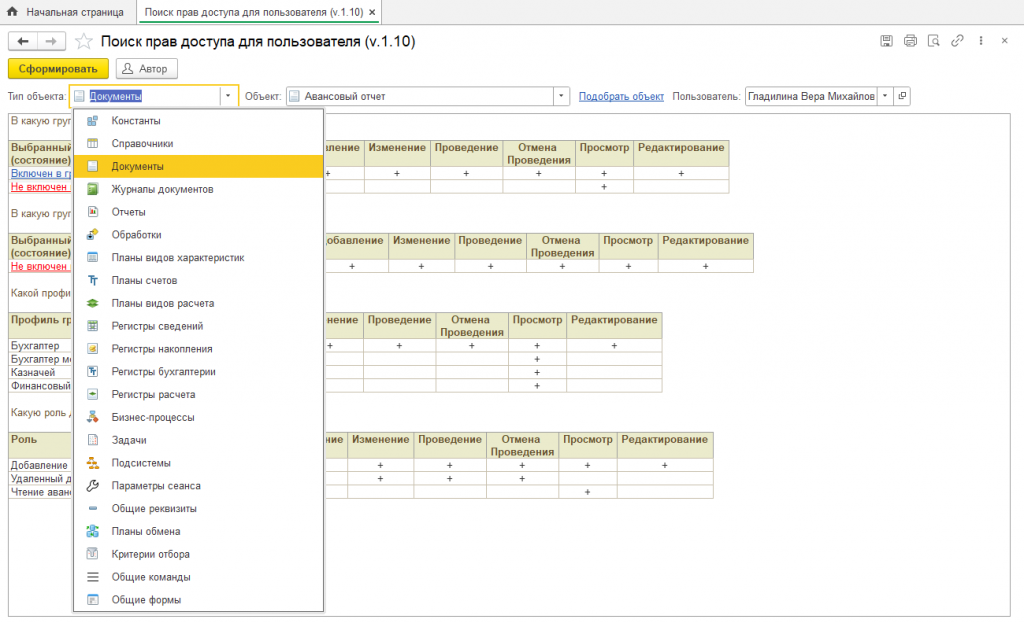Click the Финансовый profile row
Viewport: 1024px width, 623px height.
pyautogui.click(x=40, y=386)
